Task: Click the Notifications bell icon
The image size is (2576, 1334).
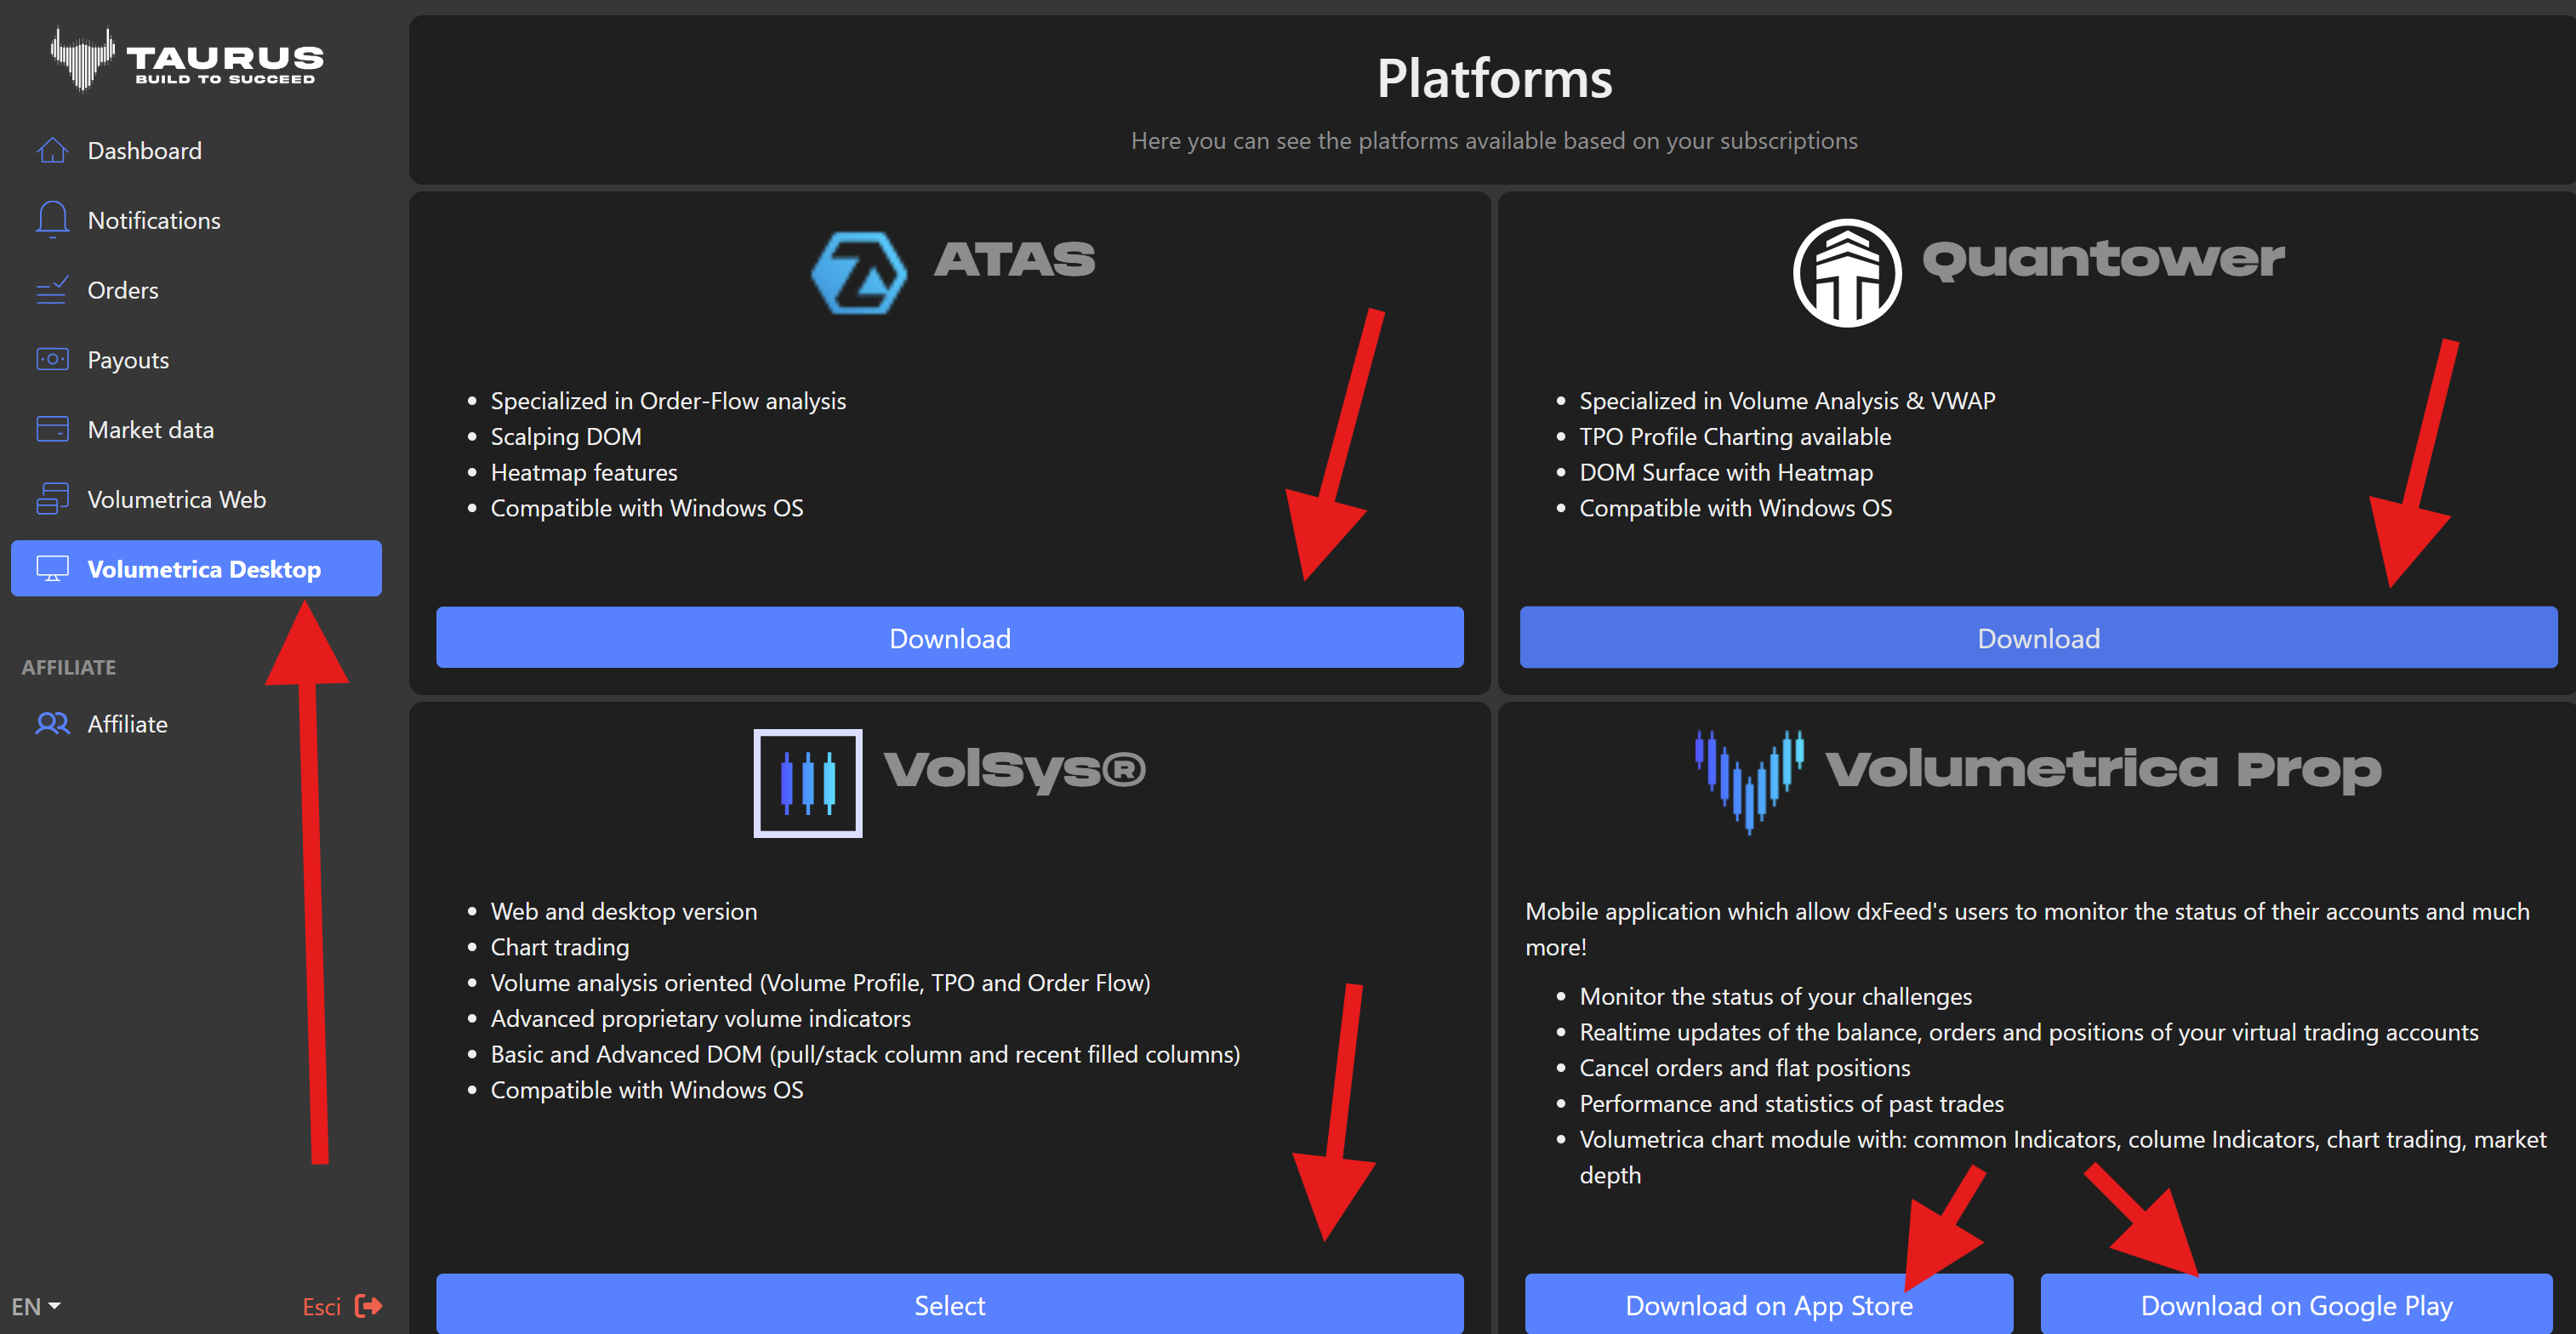Action: pos(52,219)
